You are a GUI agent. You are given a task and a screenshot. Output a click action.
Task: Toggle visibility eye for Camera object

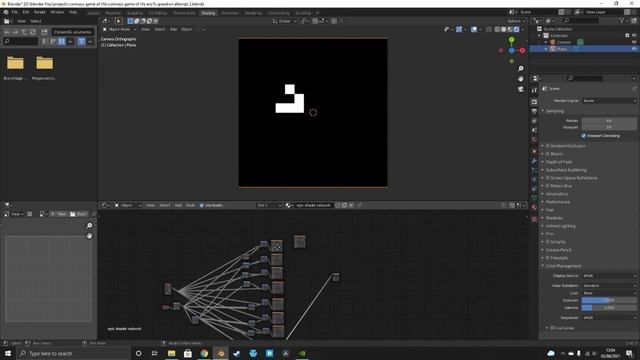pyautogui.click(x=634, y=42)
